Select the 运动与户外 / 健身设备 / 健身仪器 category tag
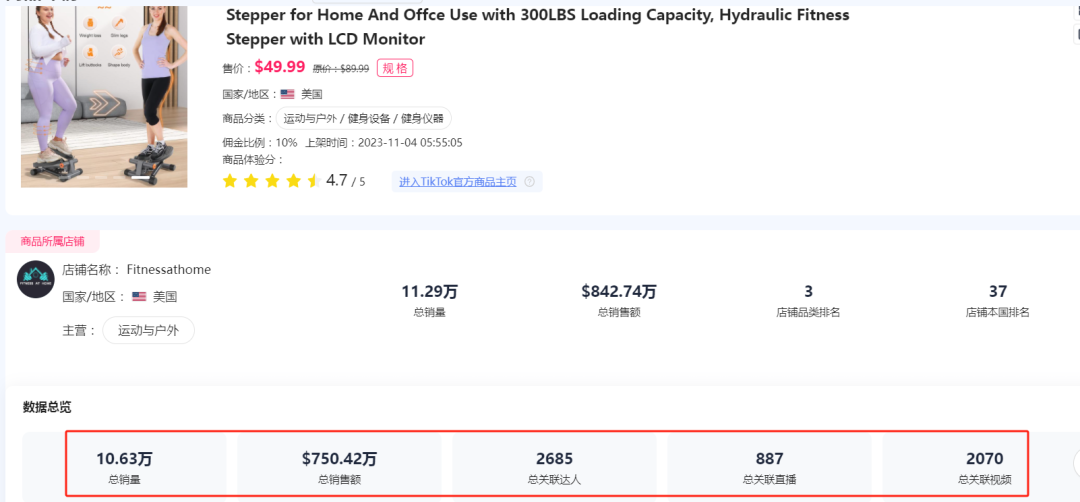Viewport: 1080px width, 502px height. coord(363,118)
